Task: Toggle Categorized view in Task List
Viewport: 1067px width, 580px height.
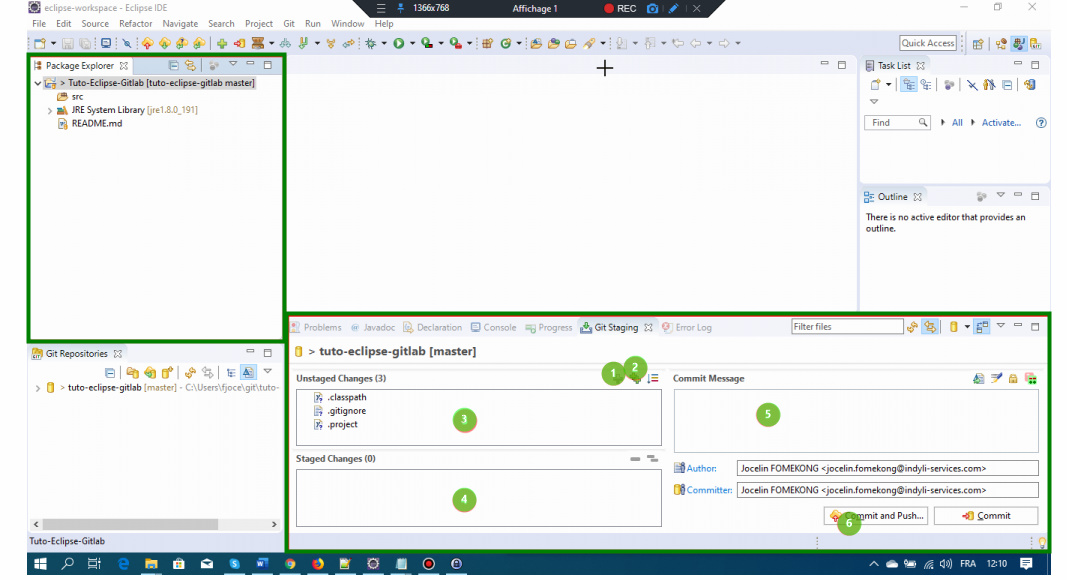Action: tap(908, 85)
